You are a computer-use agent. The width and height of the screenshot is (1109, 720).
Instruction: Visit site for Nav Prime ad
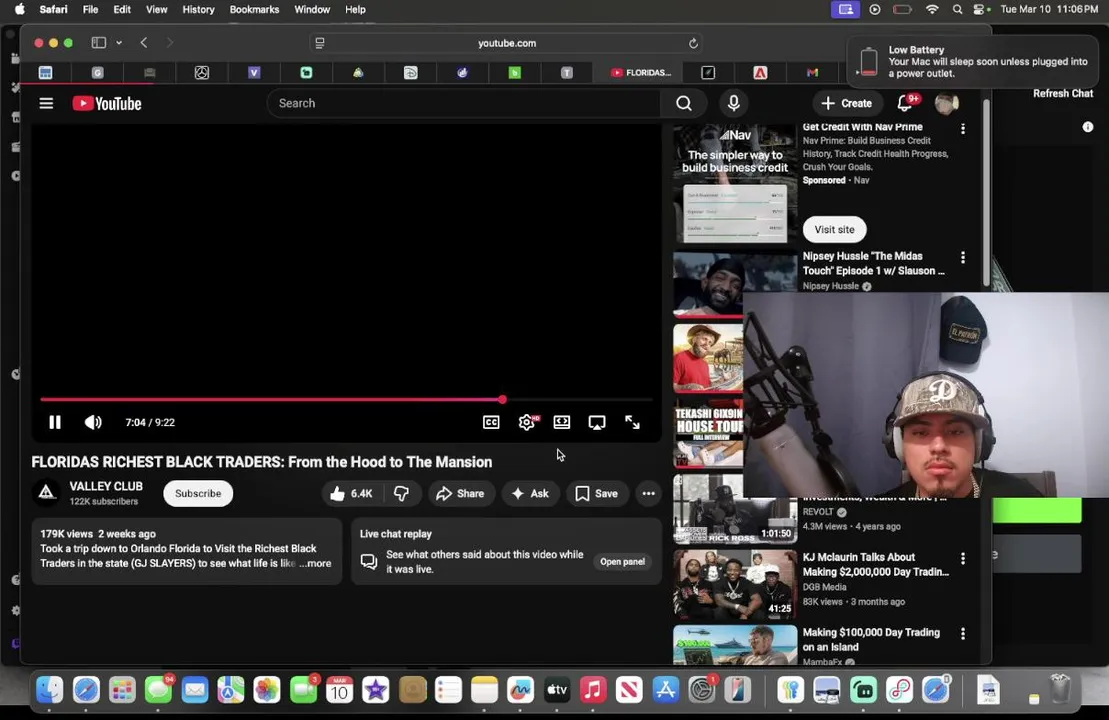(x=835, y=229)
